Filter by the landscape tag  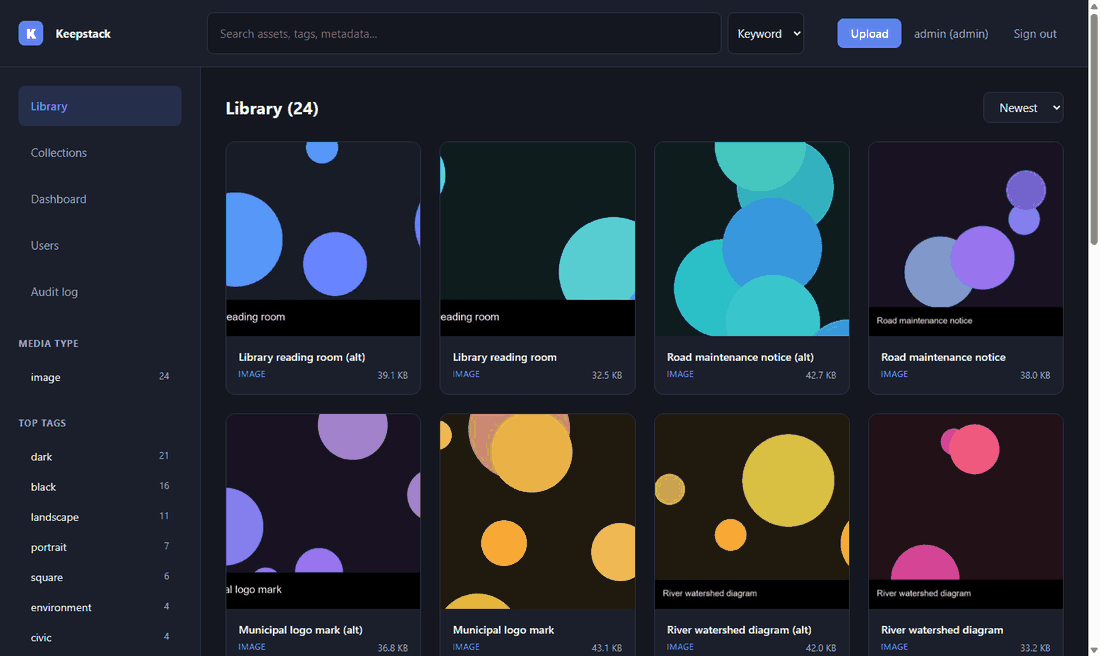(x=100, y=516)
